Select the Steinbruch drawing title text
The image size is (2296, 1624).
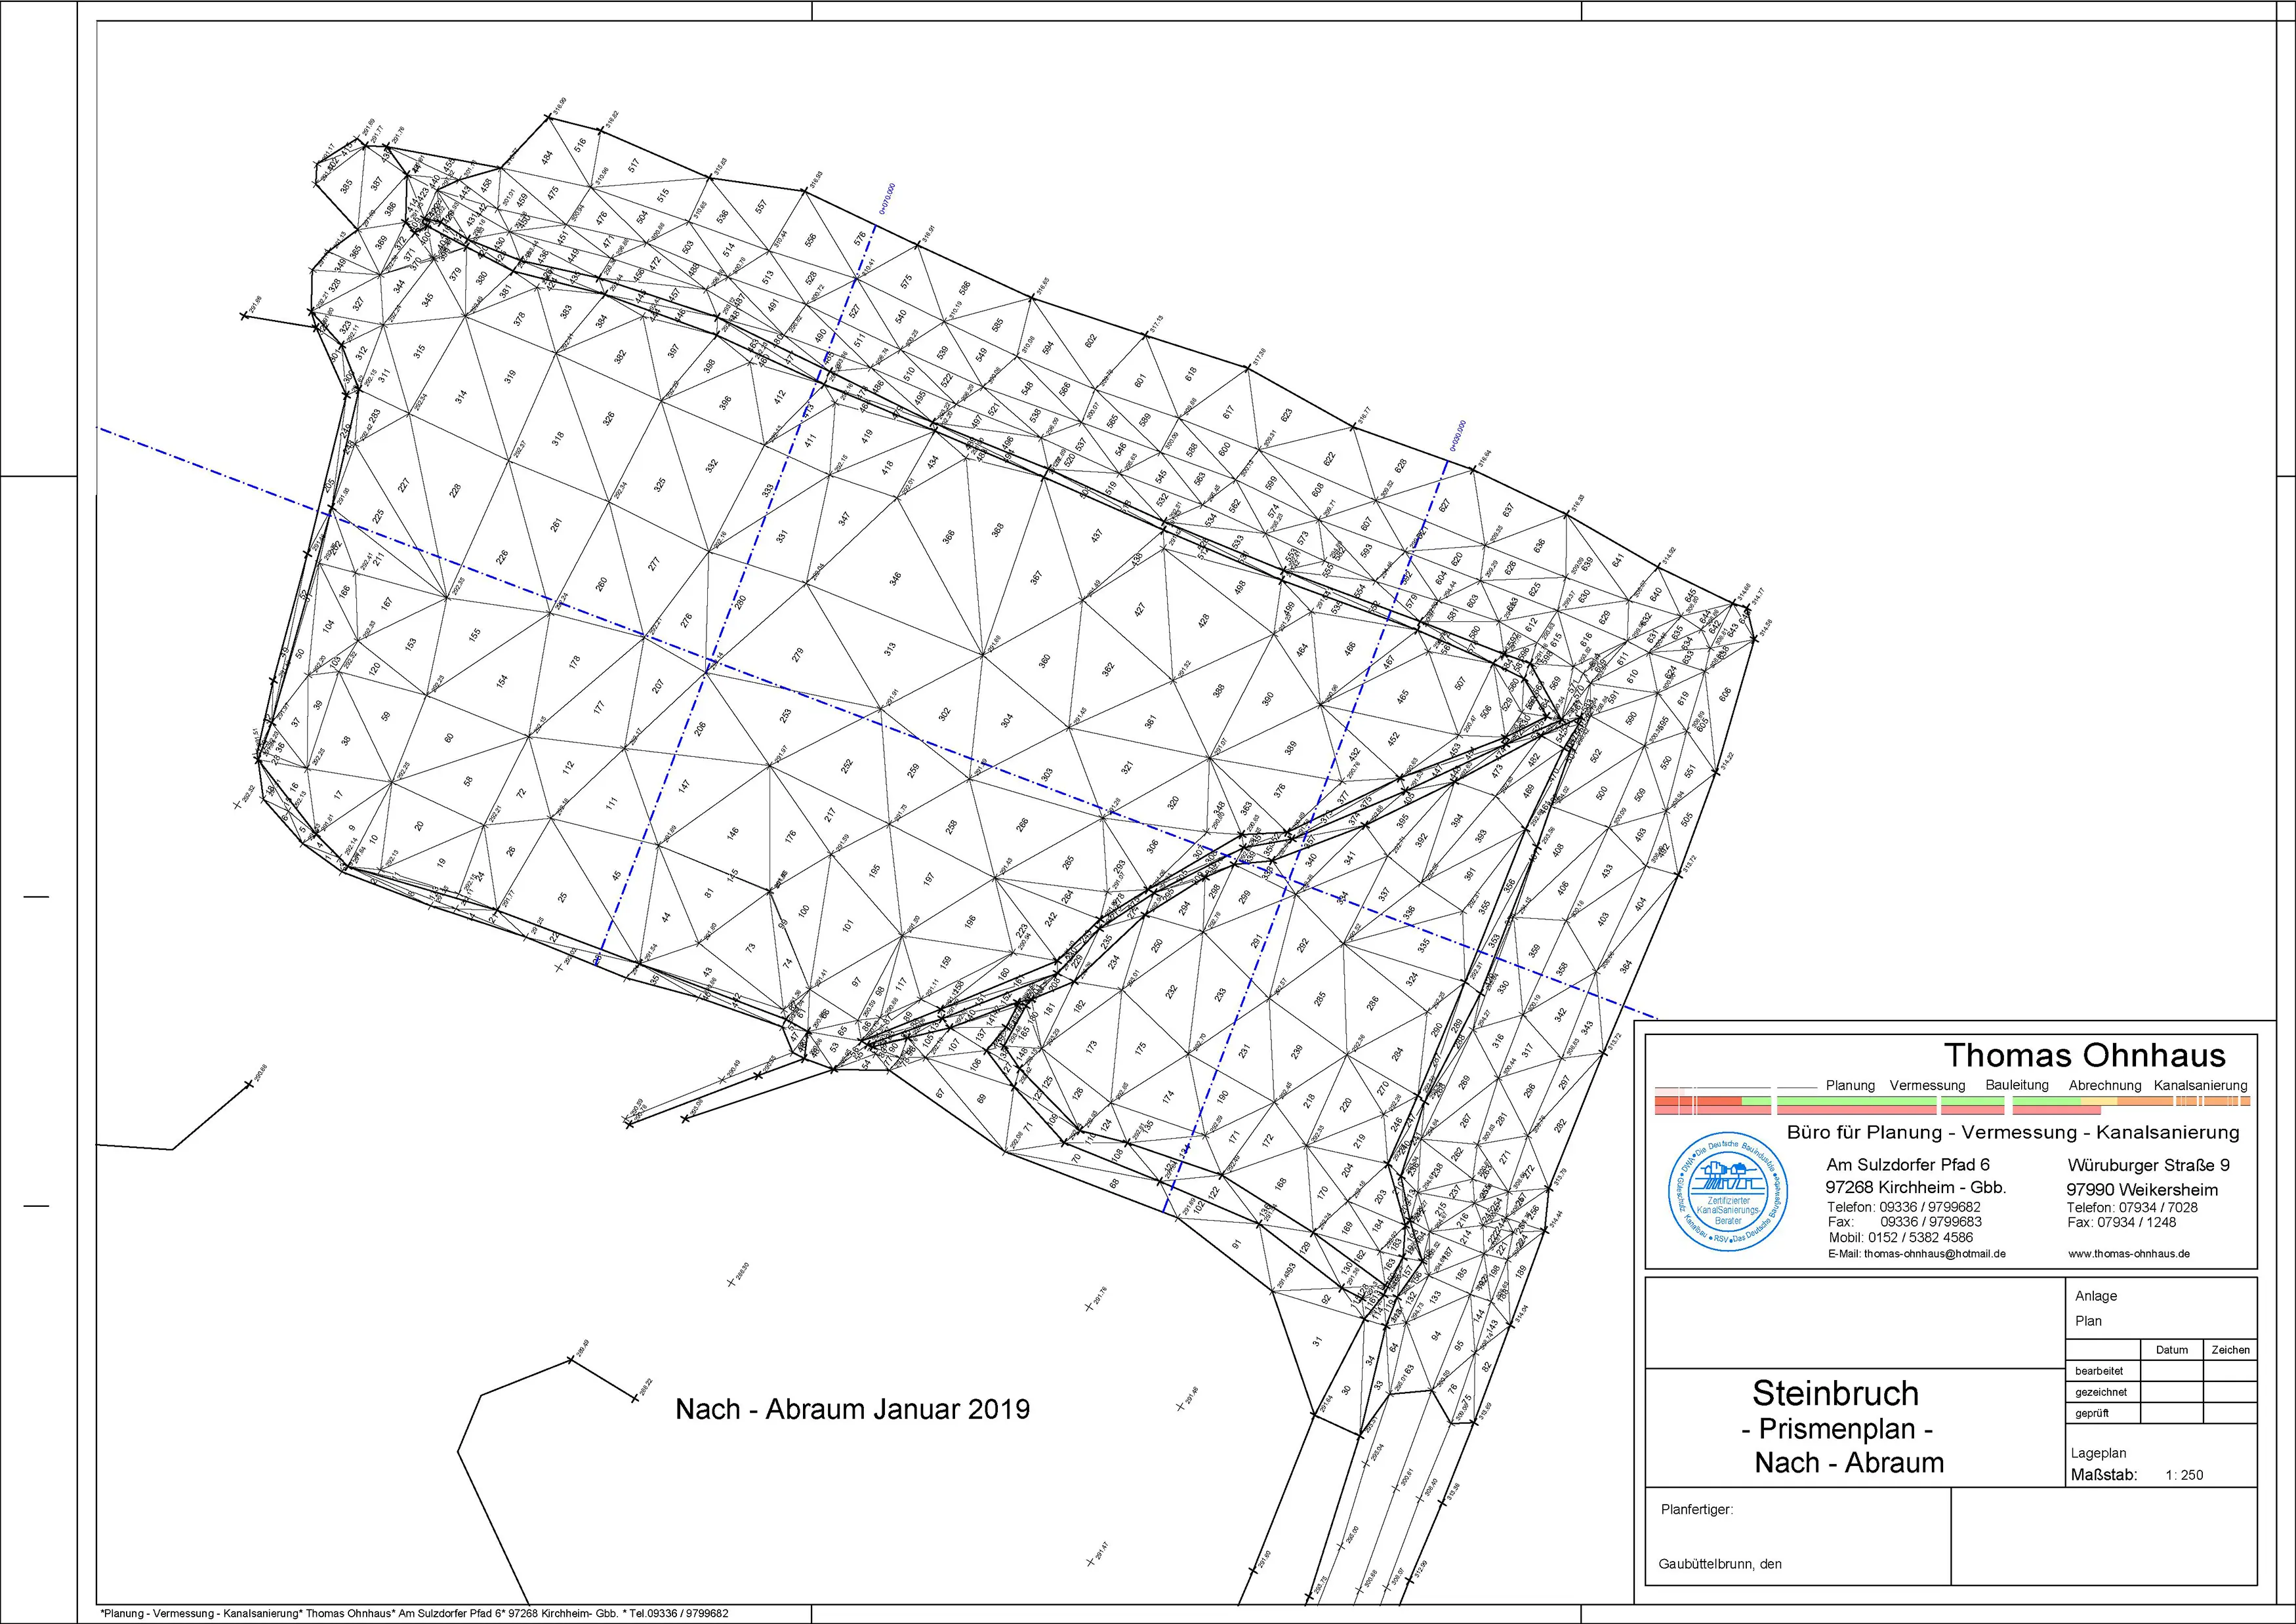(1835, 1393)
